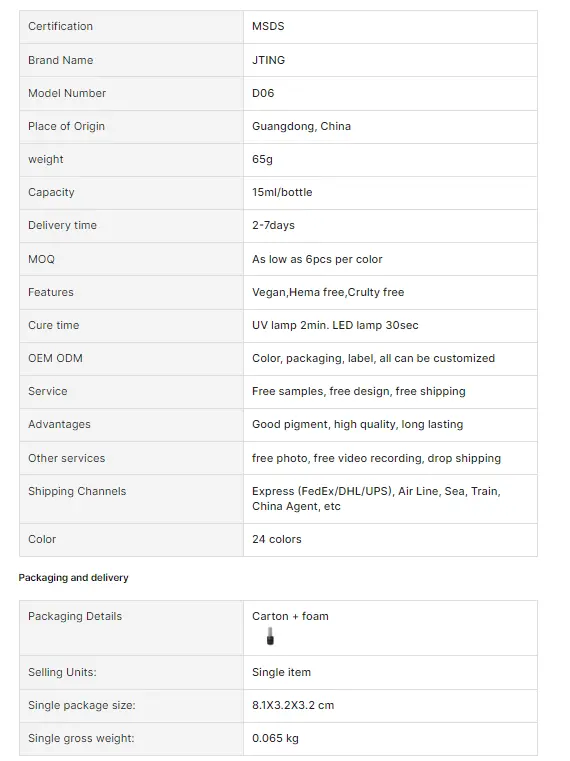
Task: Click the UV lamp cure time value
Action: pos(335,325)
